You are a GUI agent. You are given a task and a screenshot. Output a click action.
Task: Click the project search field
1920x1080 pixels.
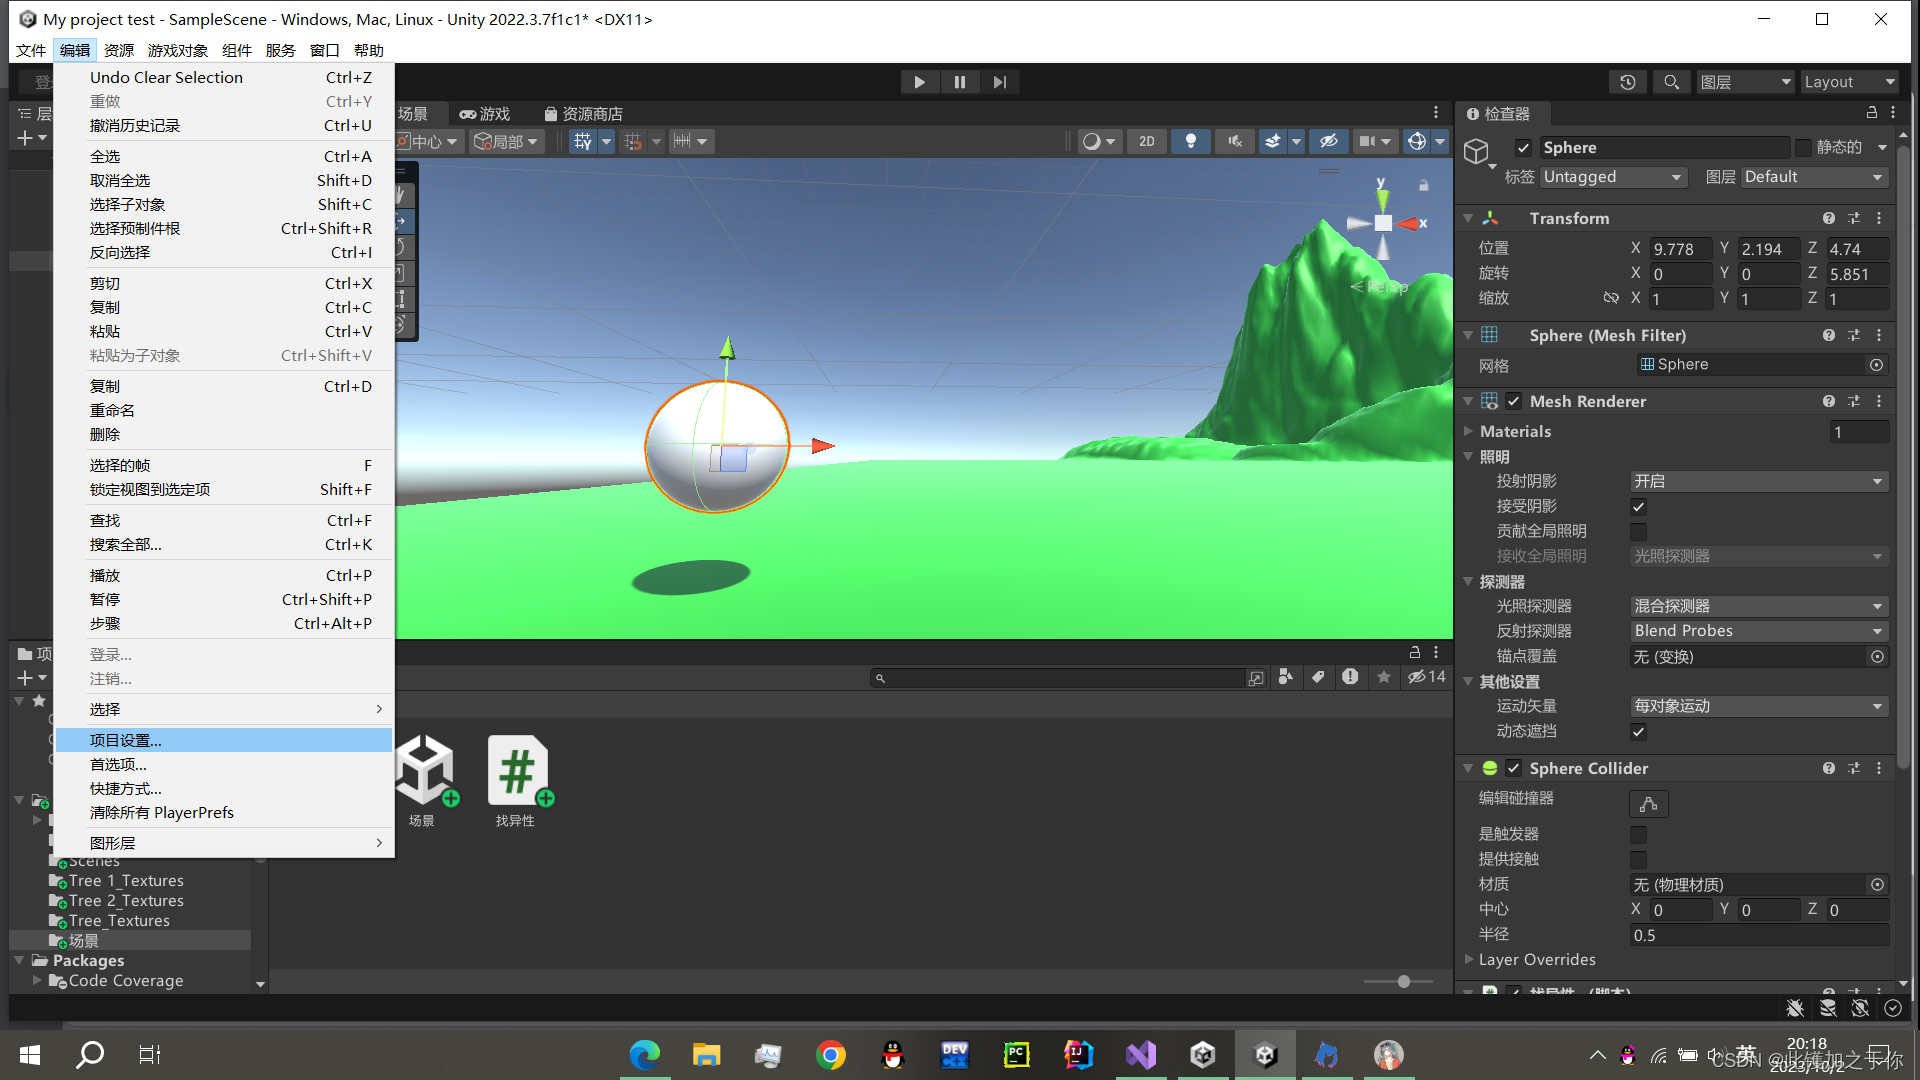1058,678
